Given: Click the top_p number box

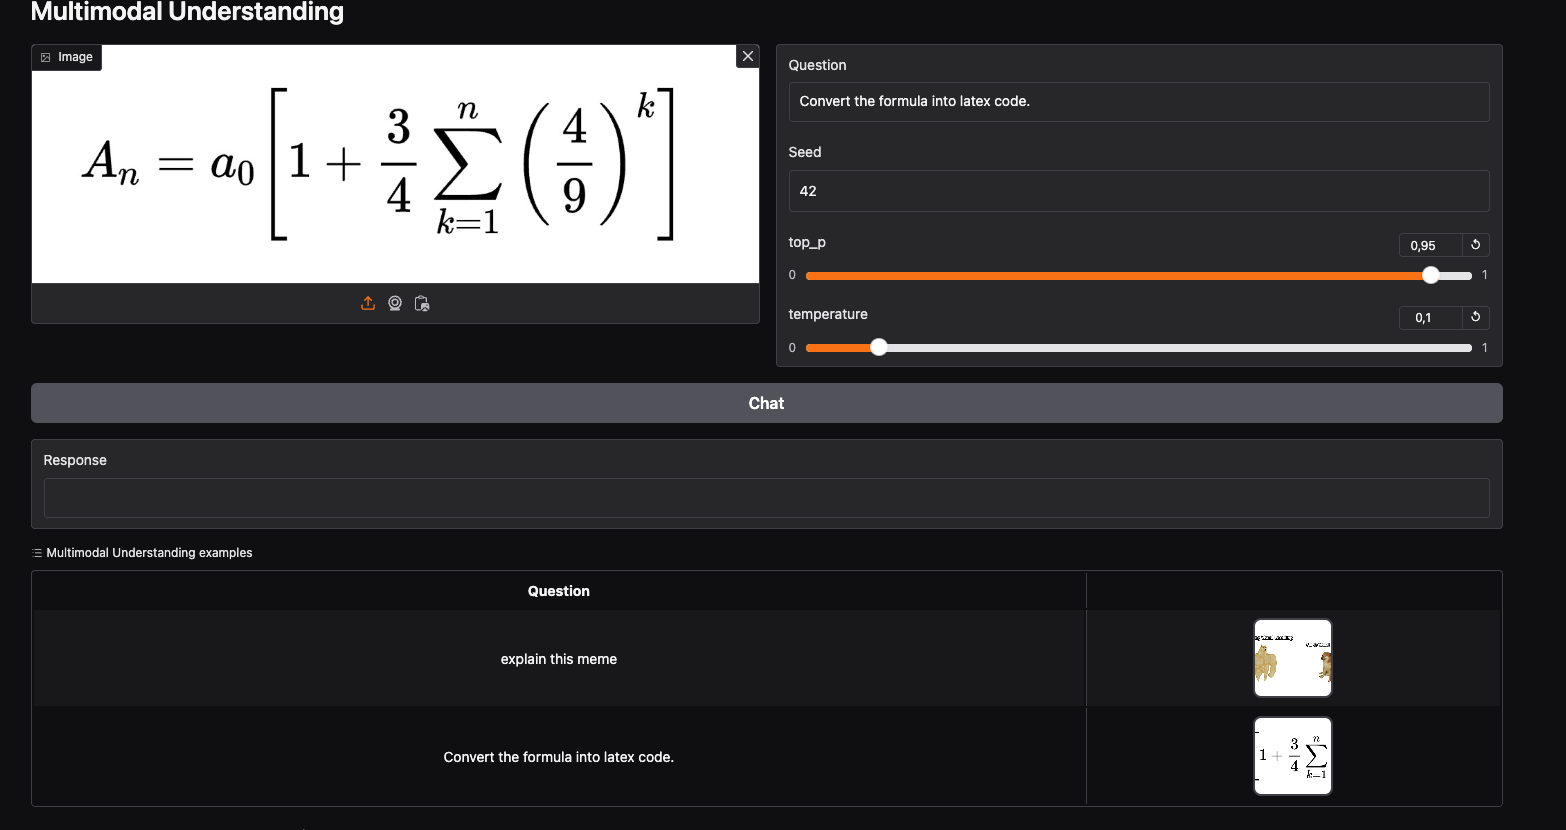Looking at the screenshot, I should coord(1429,245).
